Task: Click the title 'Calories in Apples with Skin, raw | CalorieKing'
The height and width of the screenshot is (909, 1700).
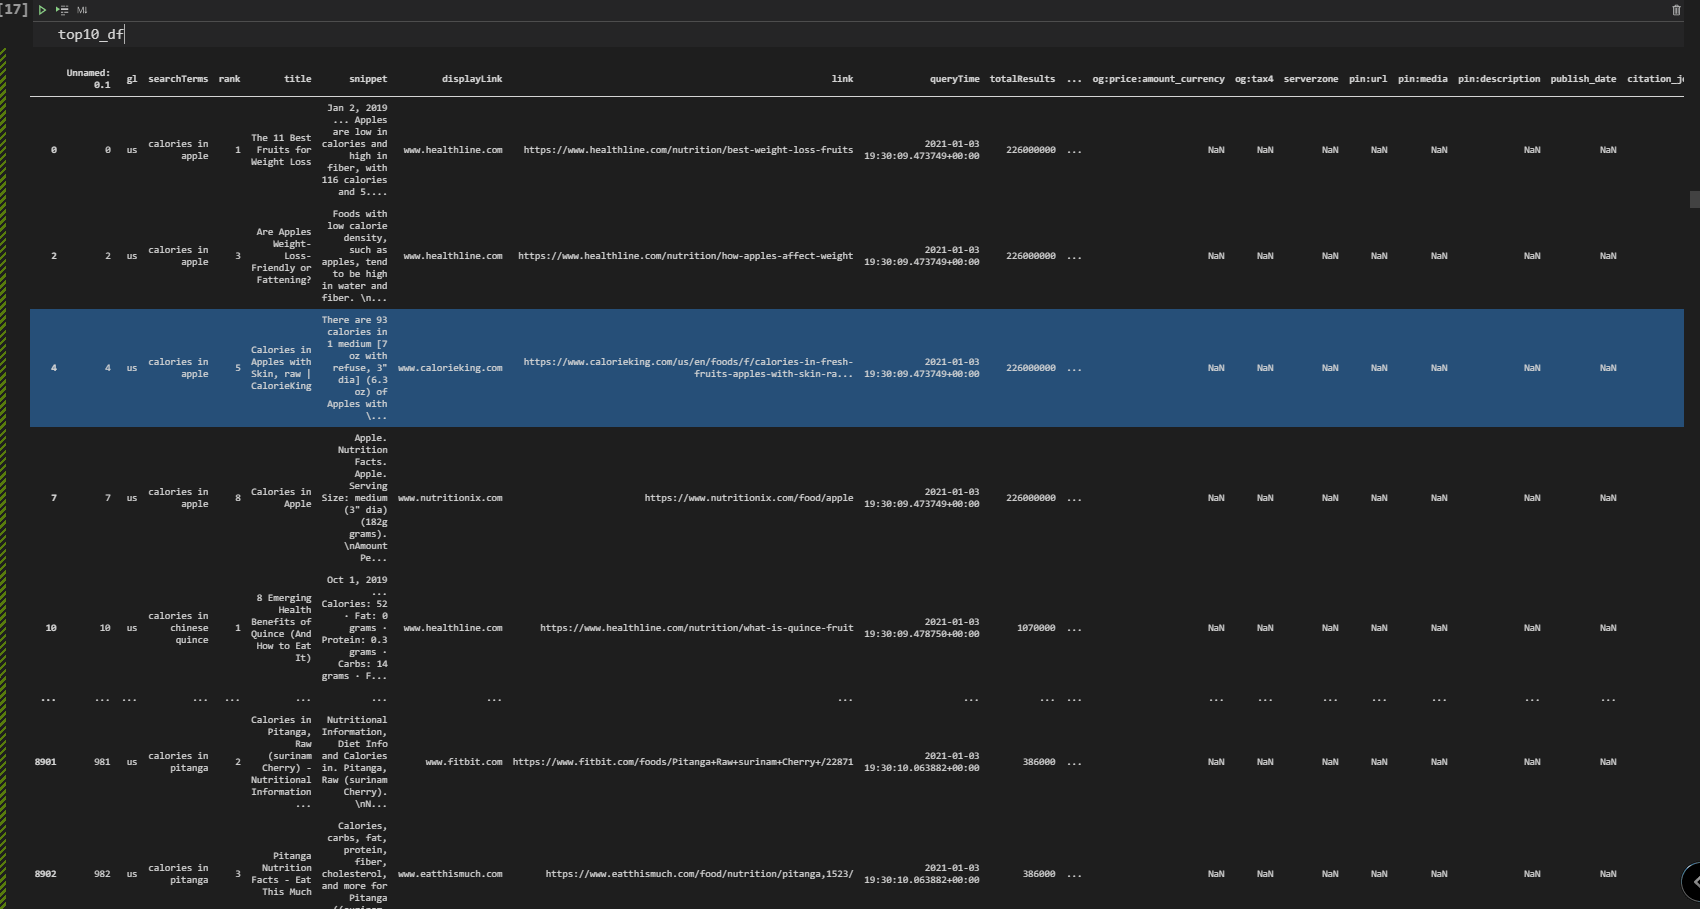Action: (x=281, y=368)
